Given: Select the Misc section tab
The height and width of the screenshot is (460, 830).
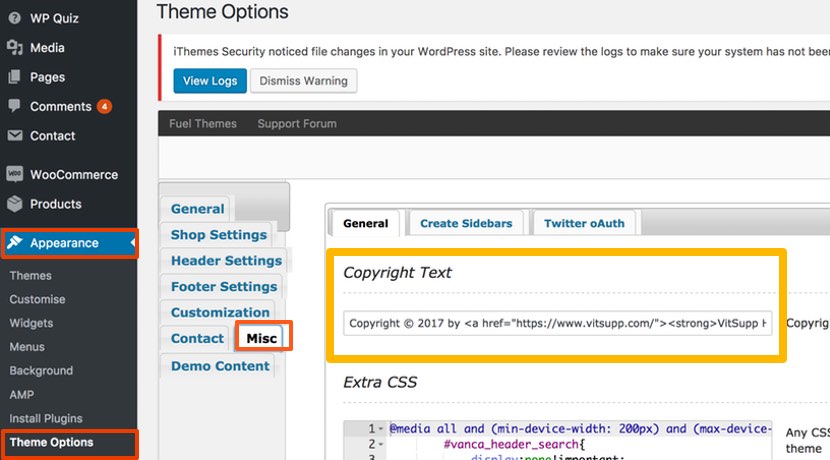Looking at the screenshot, I should point(262,338).
